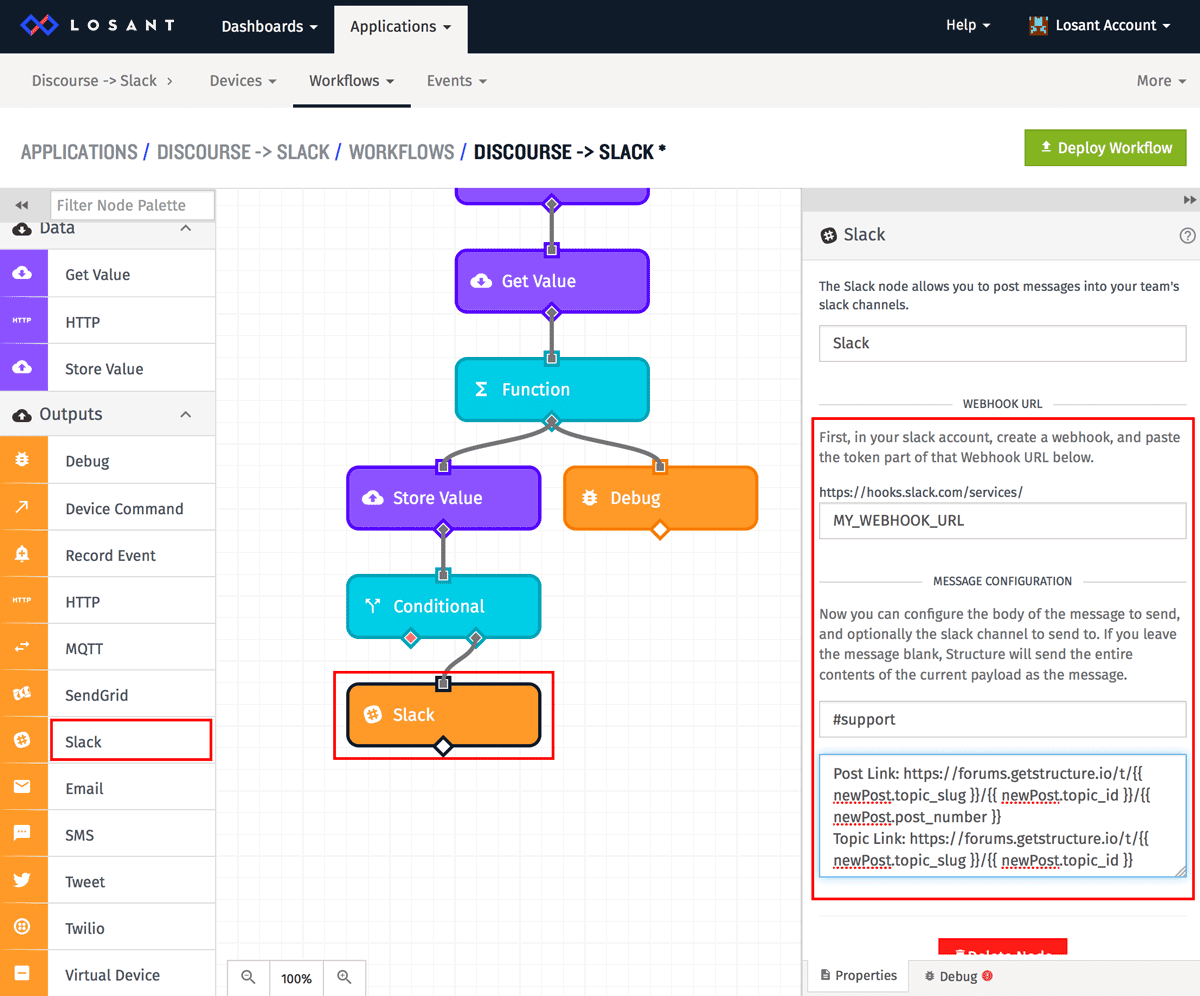Choose Virtual Device label in Outputs list
This screenshot has height=996, width=1200.
(112, 975)
